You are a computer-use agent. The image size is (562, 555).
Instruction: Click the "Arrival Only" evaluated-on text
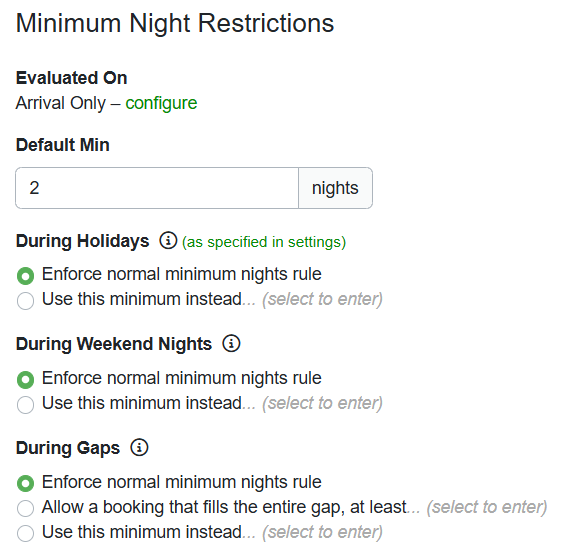[61, 103]
